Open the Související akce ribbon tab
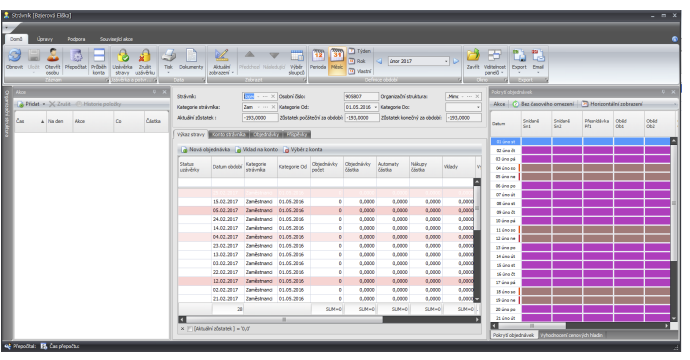The image size is (690, 360). (116, 39)
